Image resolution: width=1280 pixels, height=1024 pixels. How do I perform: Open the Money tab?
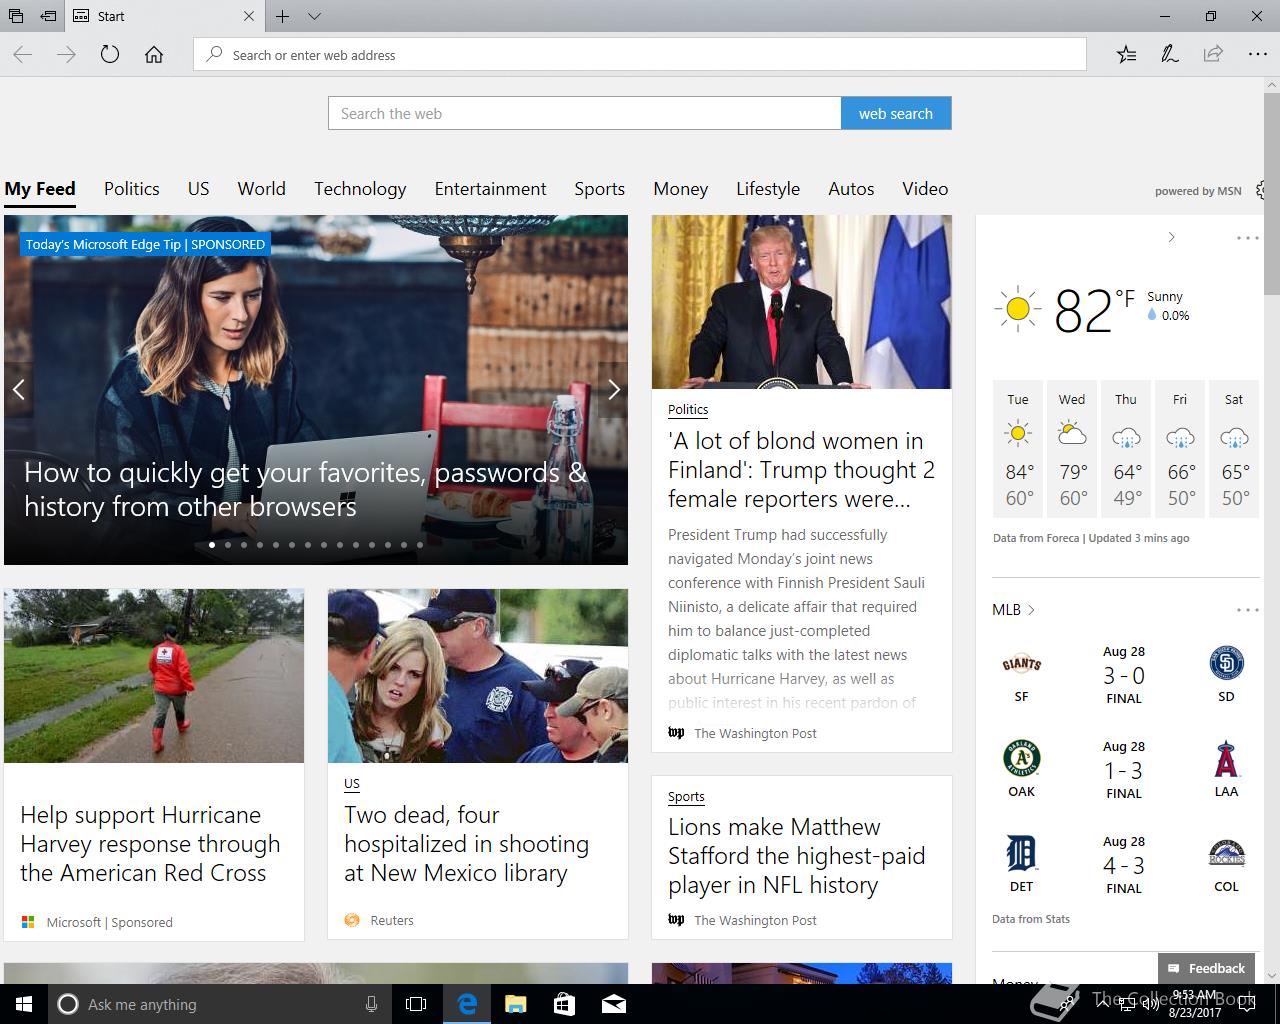(681, 189)
